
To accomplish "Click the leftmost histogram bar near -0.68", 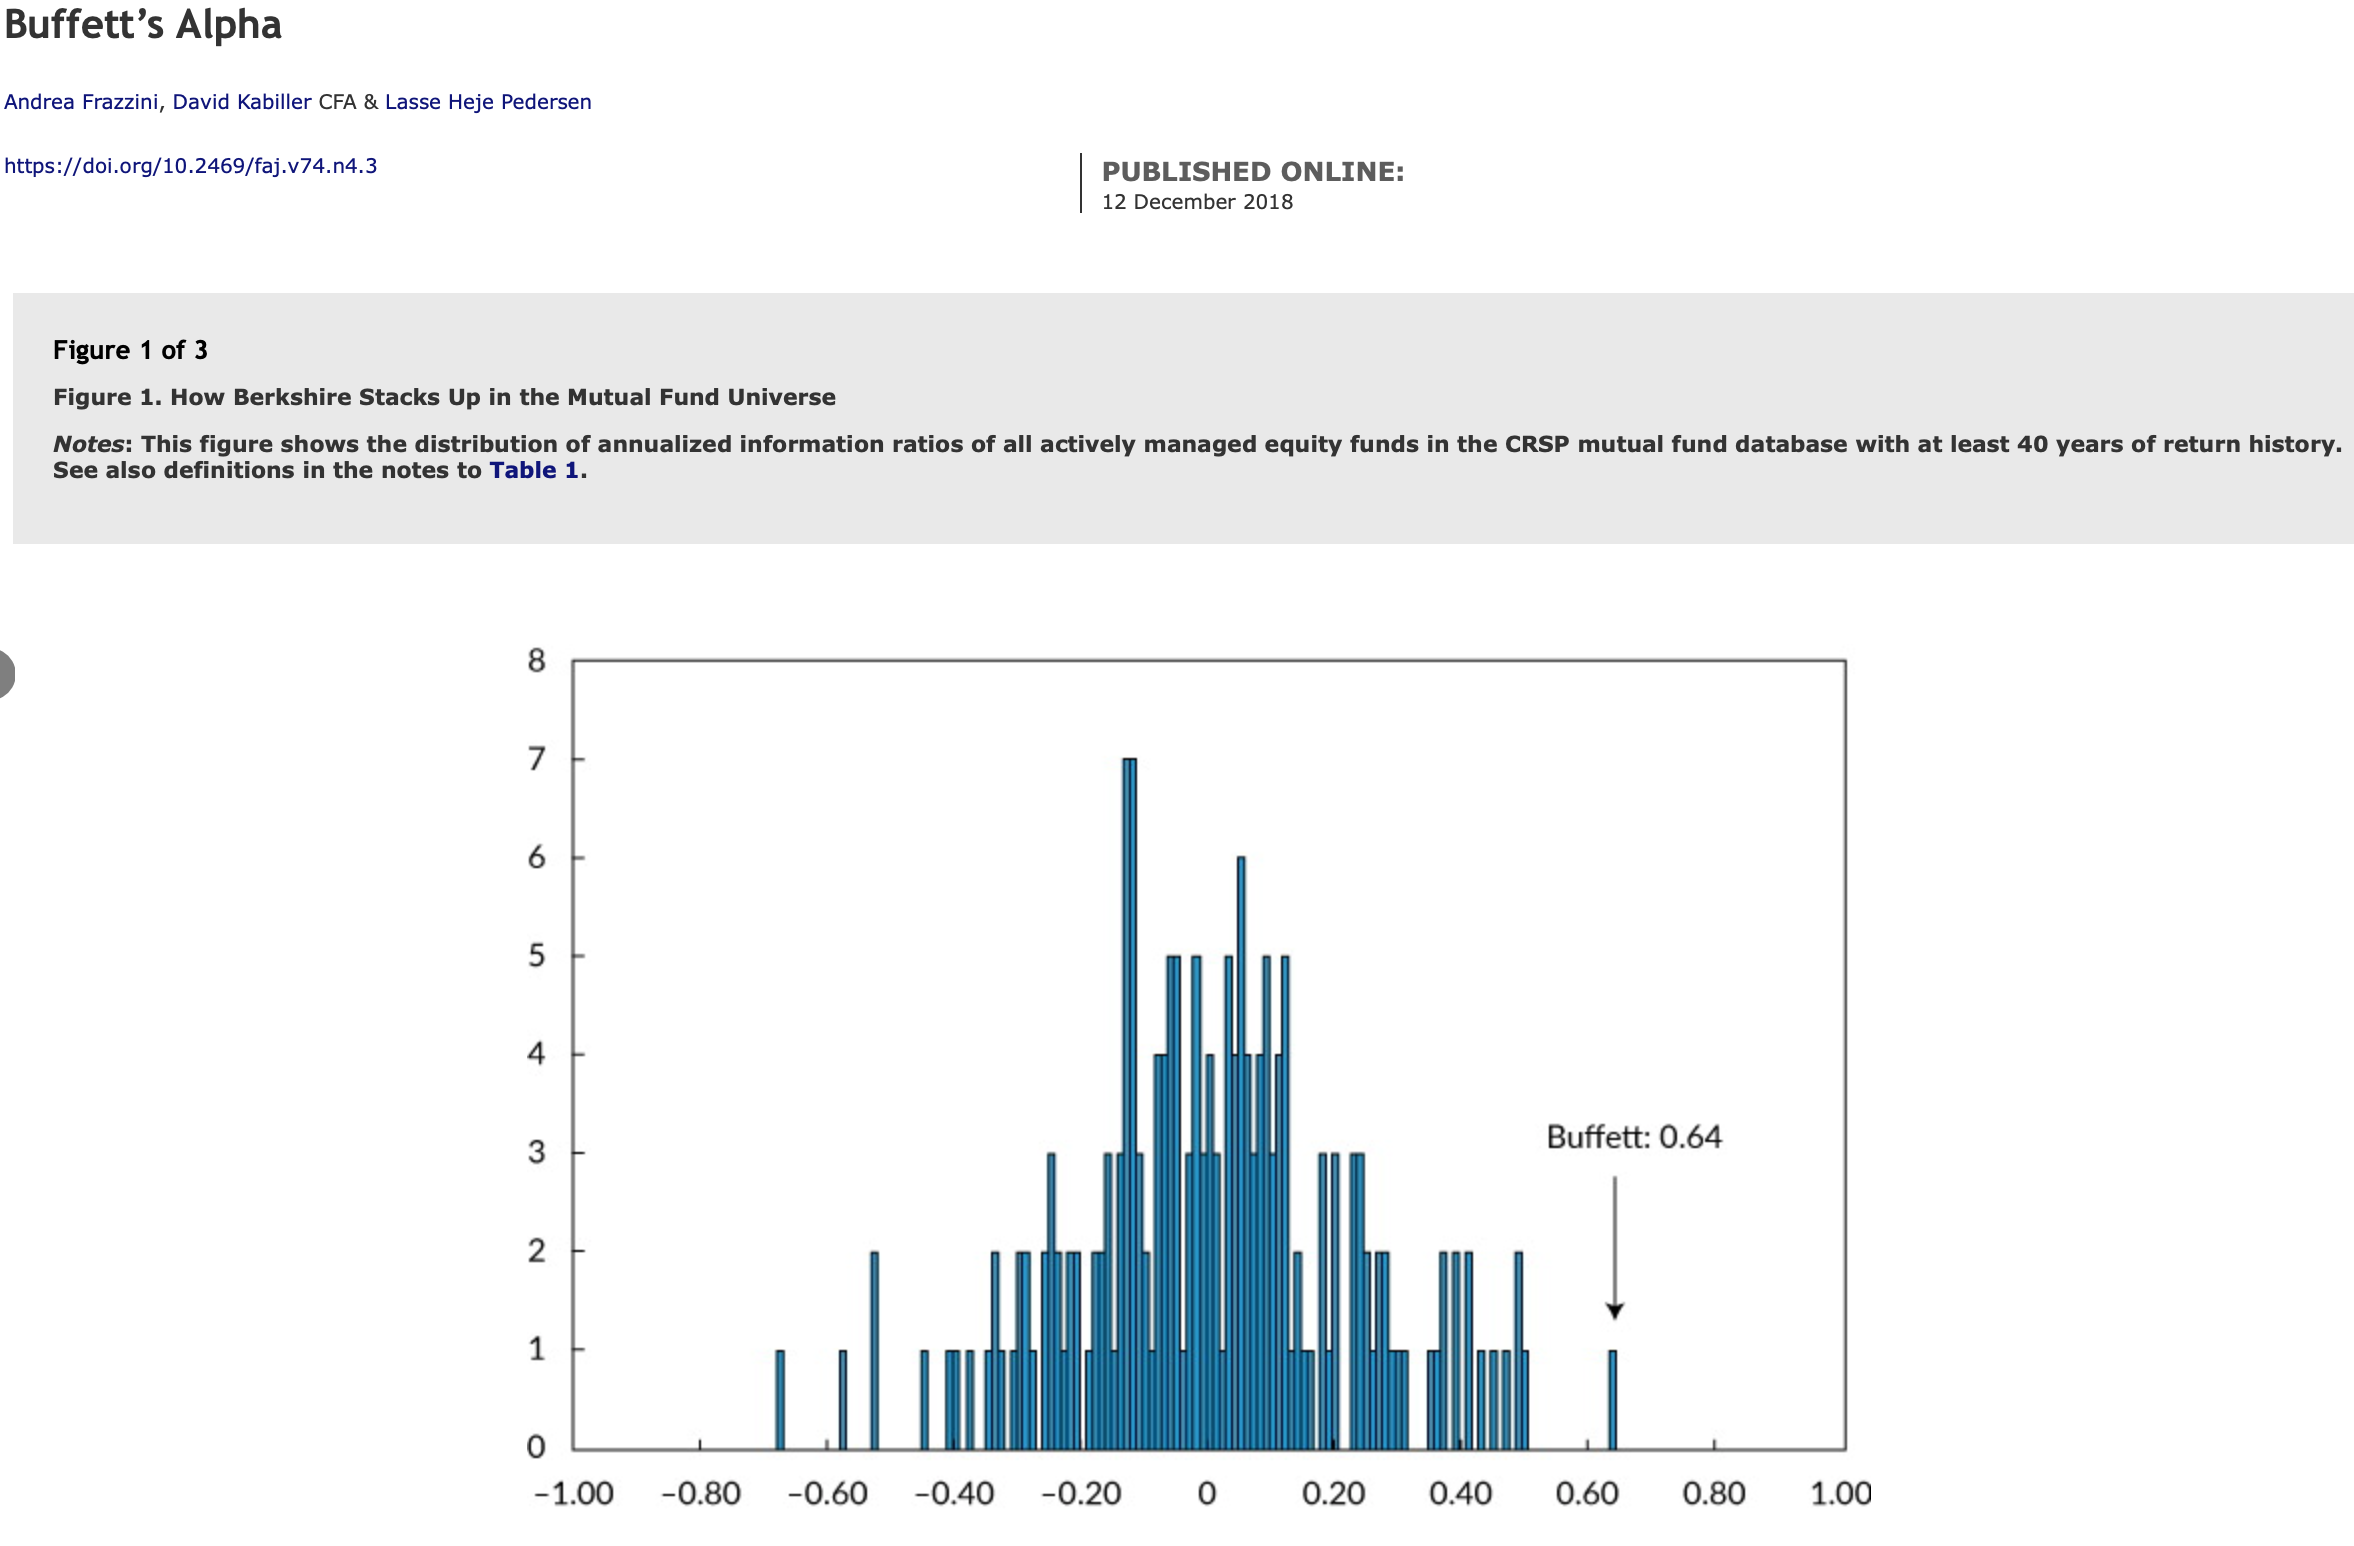I will tap(780, 1400).
